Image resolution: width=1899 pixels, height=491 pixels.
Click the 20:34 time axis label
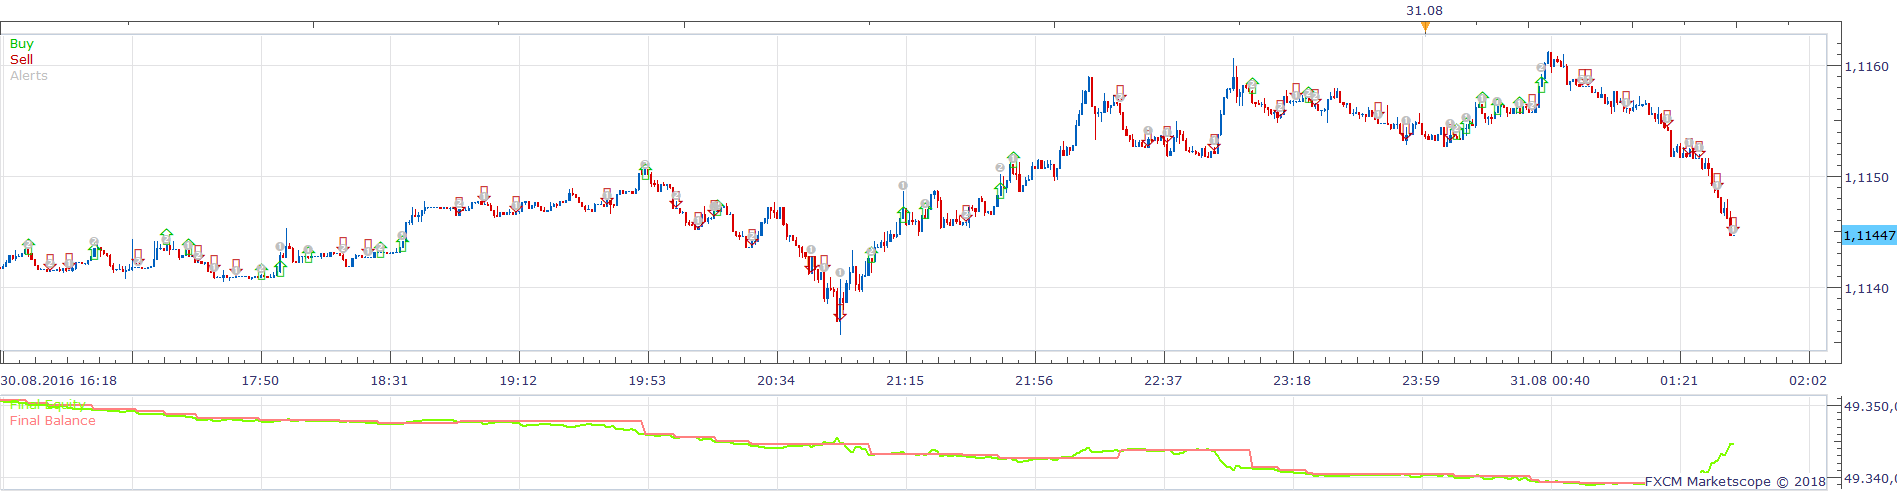[x=776, y=381]
